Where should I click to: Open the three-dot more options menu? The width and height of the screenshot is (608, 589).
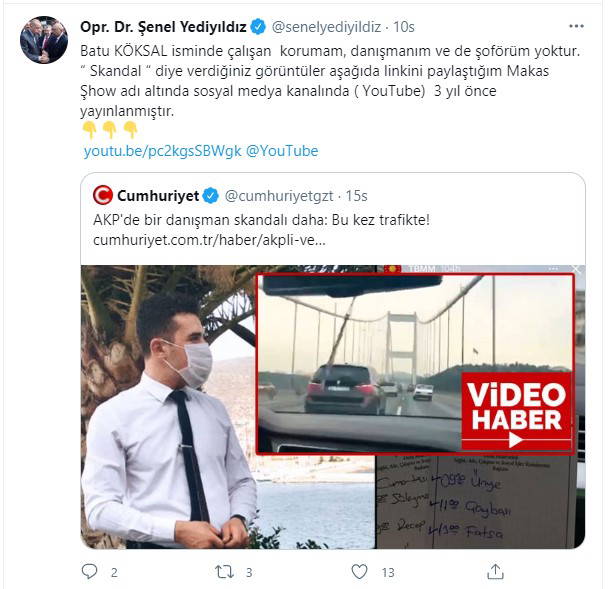(x=576, y=26)
